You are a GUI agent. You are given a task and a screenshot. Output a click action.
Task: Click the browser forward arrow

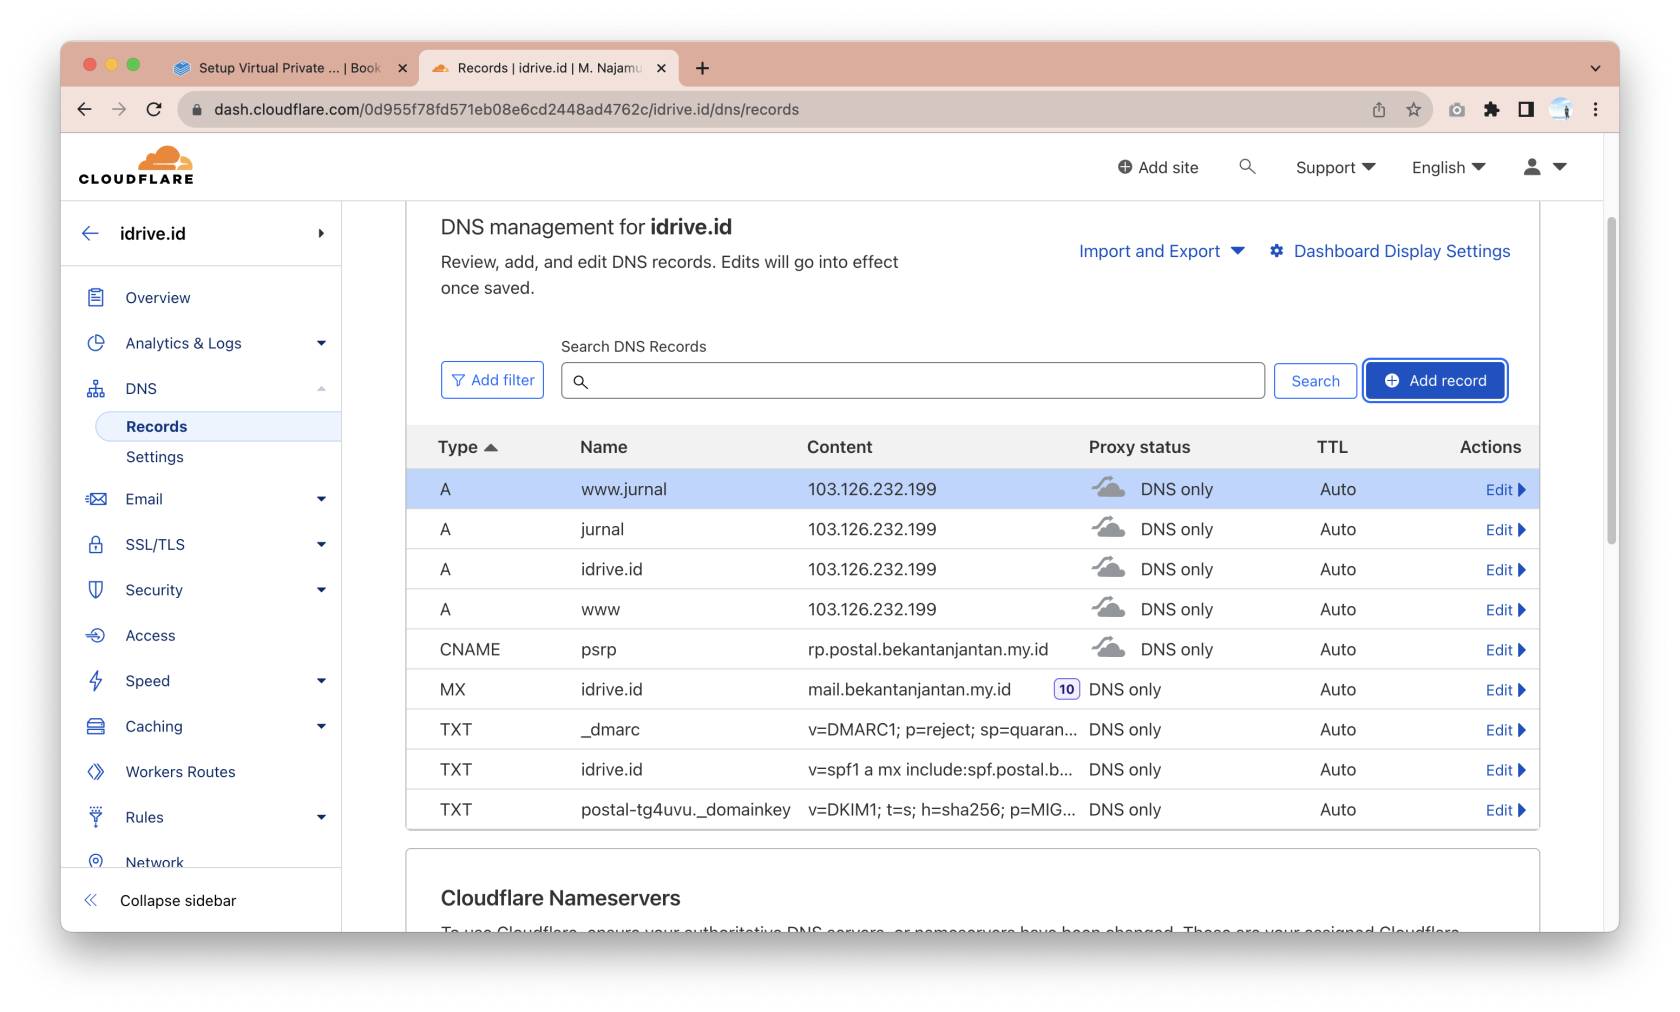119,109
